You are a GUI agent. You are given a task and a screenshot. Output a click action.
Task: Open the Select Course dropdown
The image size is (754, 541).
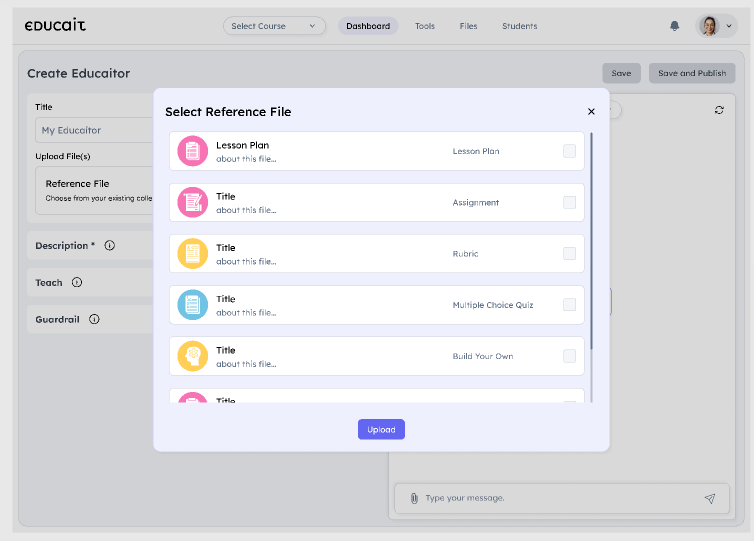pyautogui.click(x=274, y=26)
